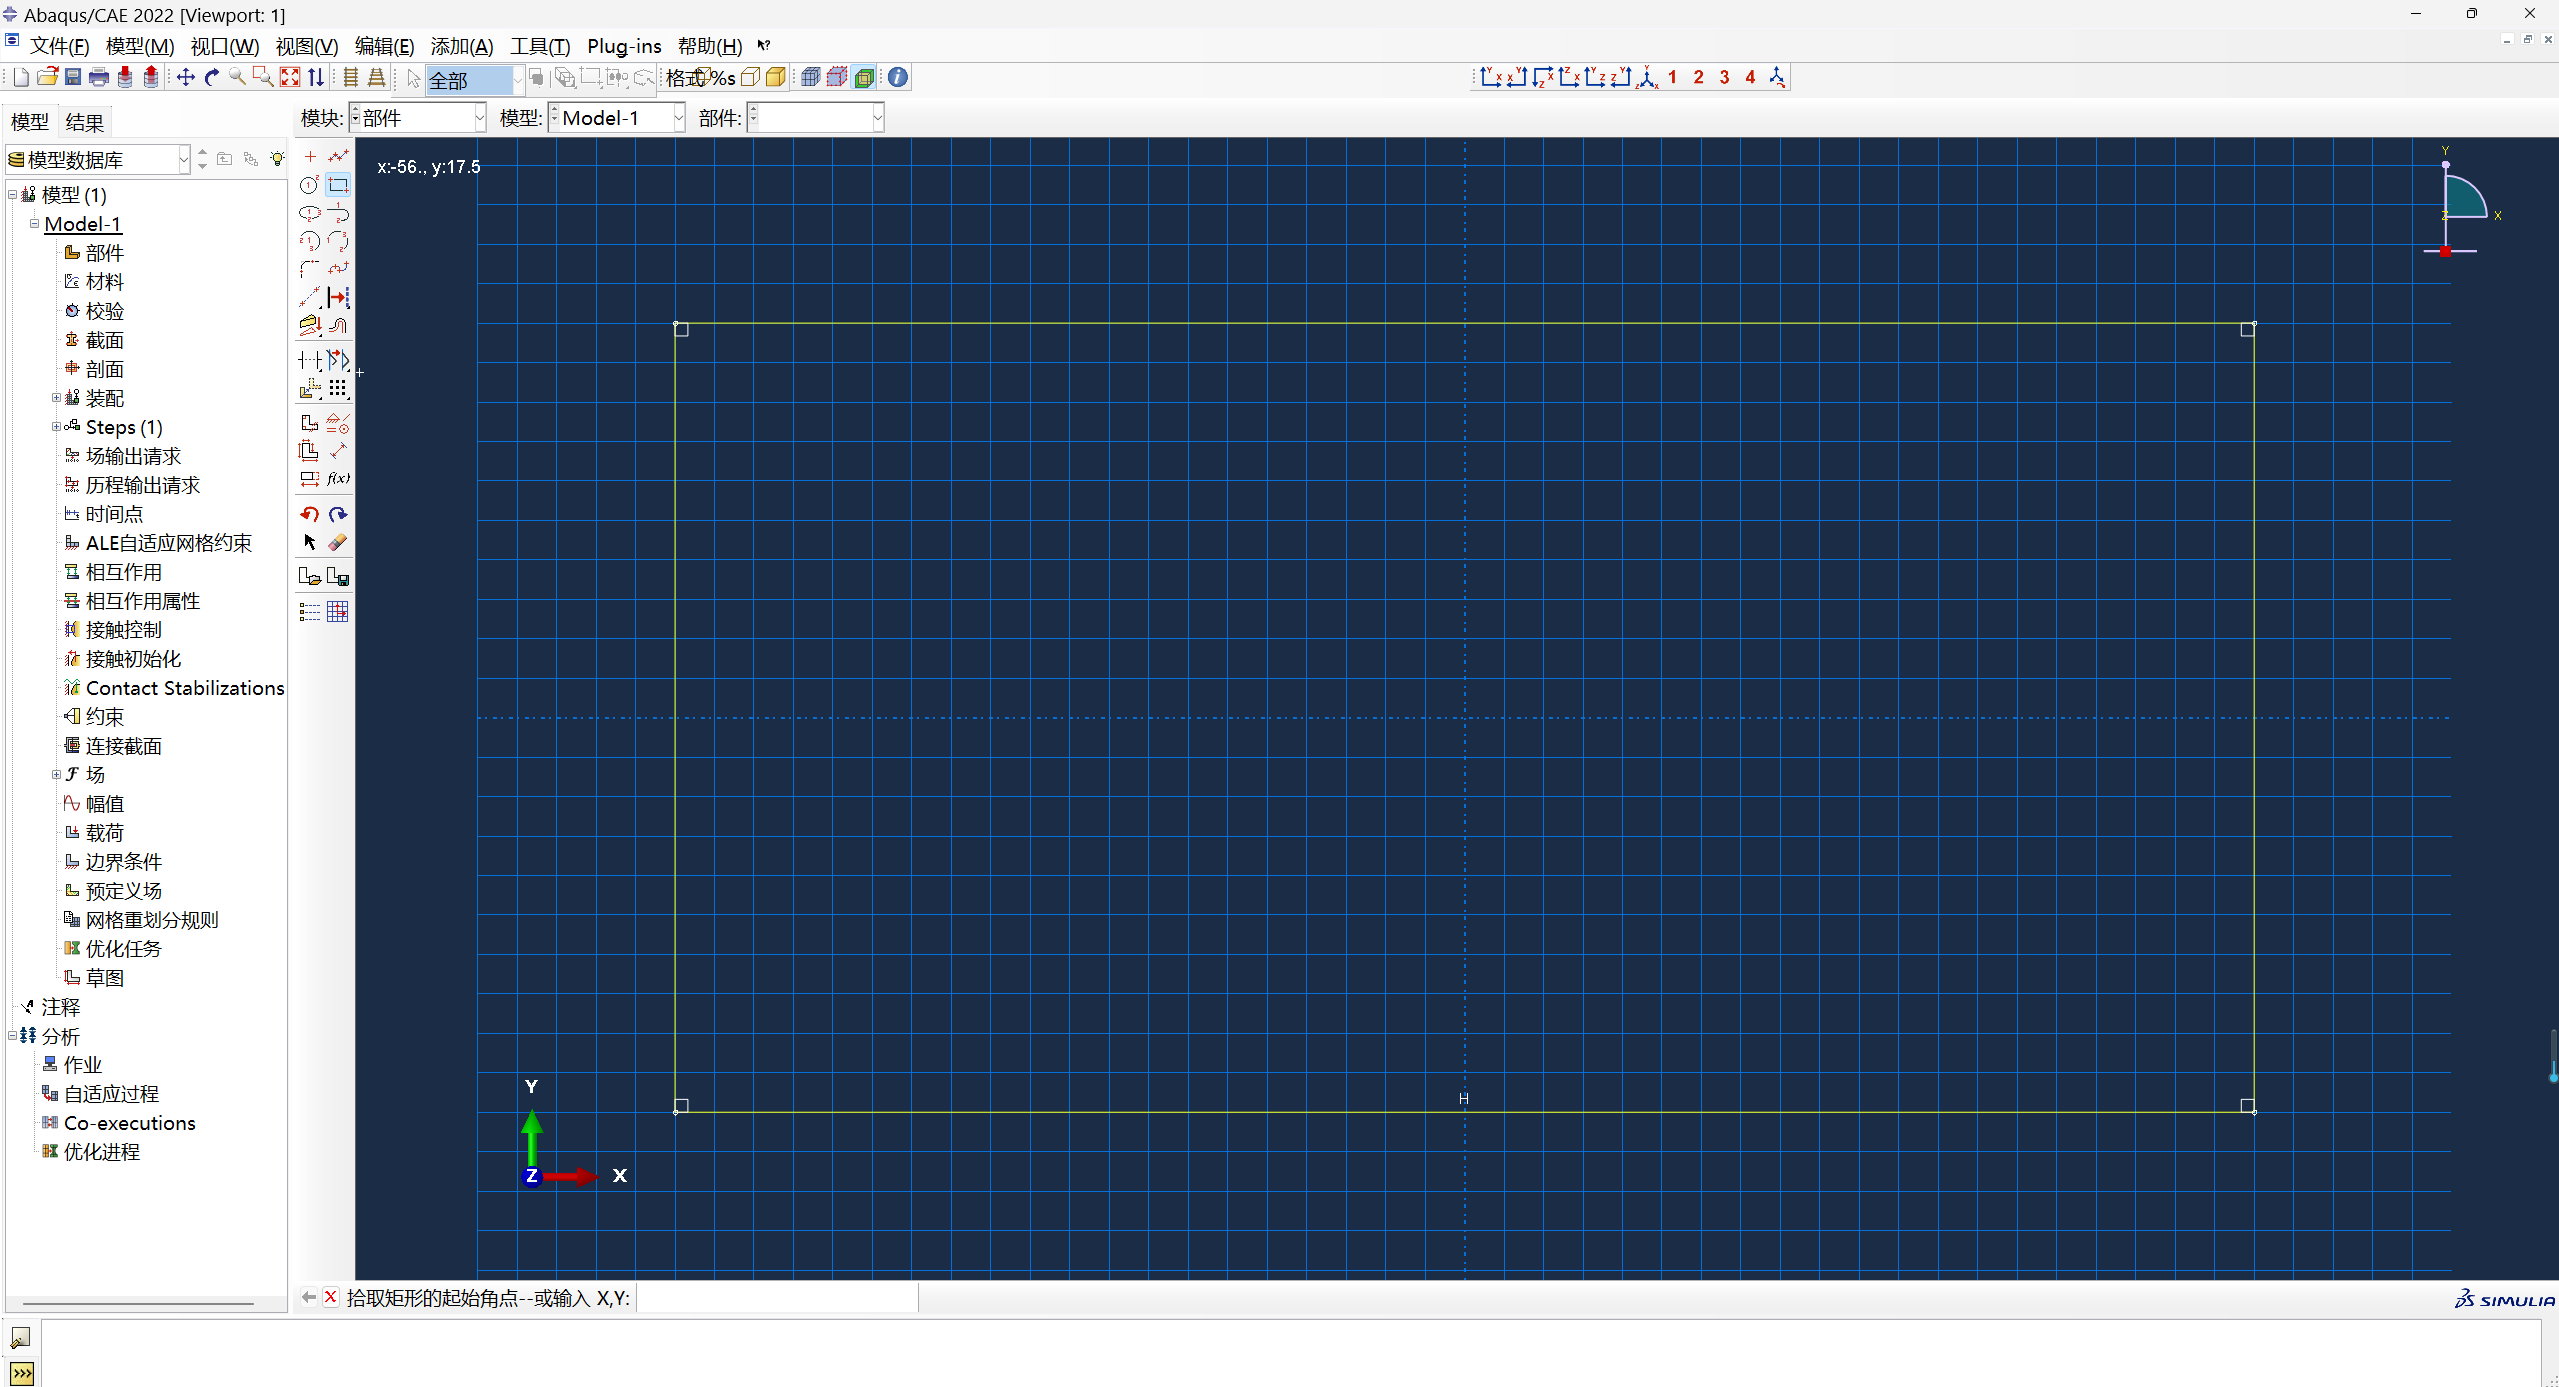This screenshot has width=2559, height=1387.
Task: Select the Create Rectangle tool
Action: point(339,185)
